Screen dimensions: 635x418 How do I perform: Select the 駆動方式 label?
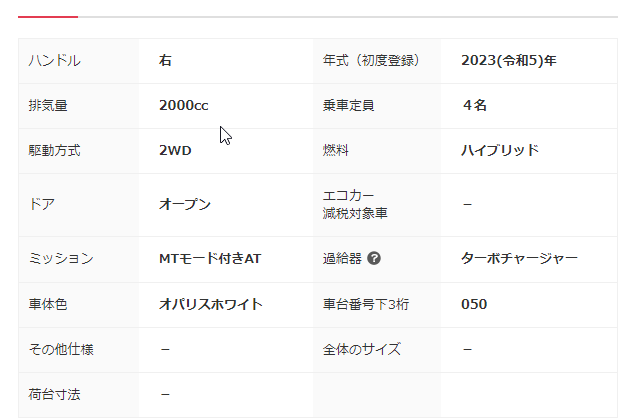(55, 151)
